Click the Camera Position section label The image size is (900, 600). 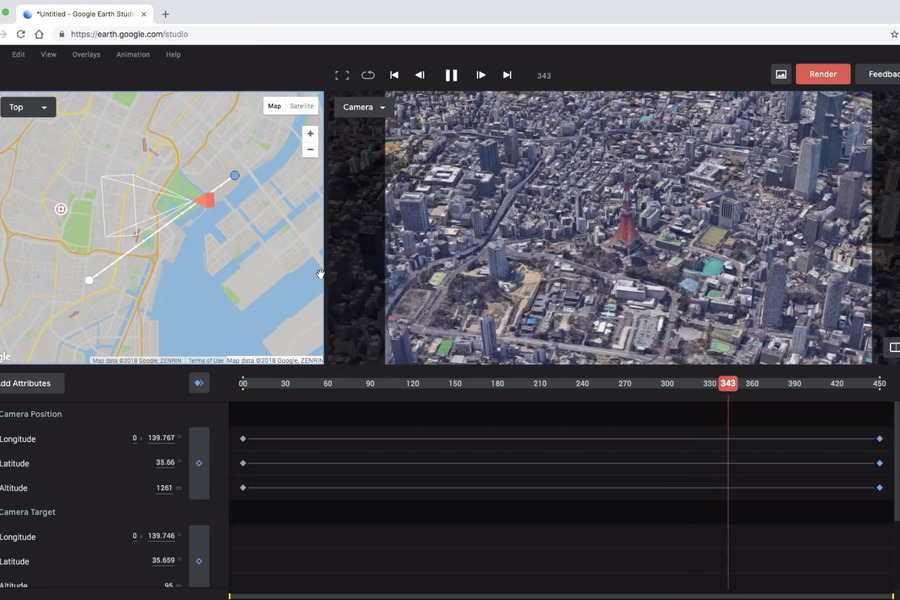point(31,414)
